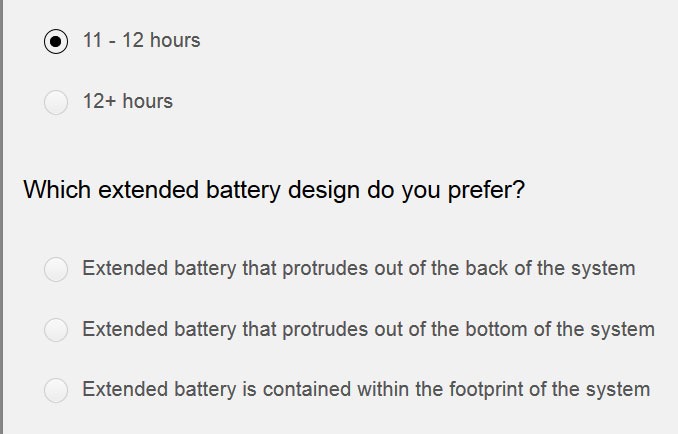Screen dimensions: 678x434
Task: Click the word "prefer?" in the question
Action: click(x=486, y=190)
